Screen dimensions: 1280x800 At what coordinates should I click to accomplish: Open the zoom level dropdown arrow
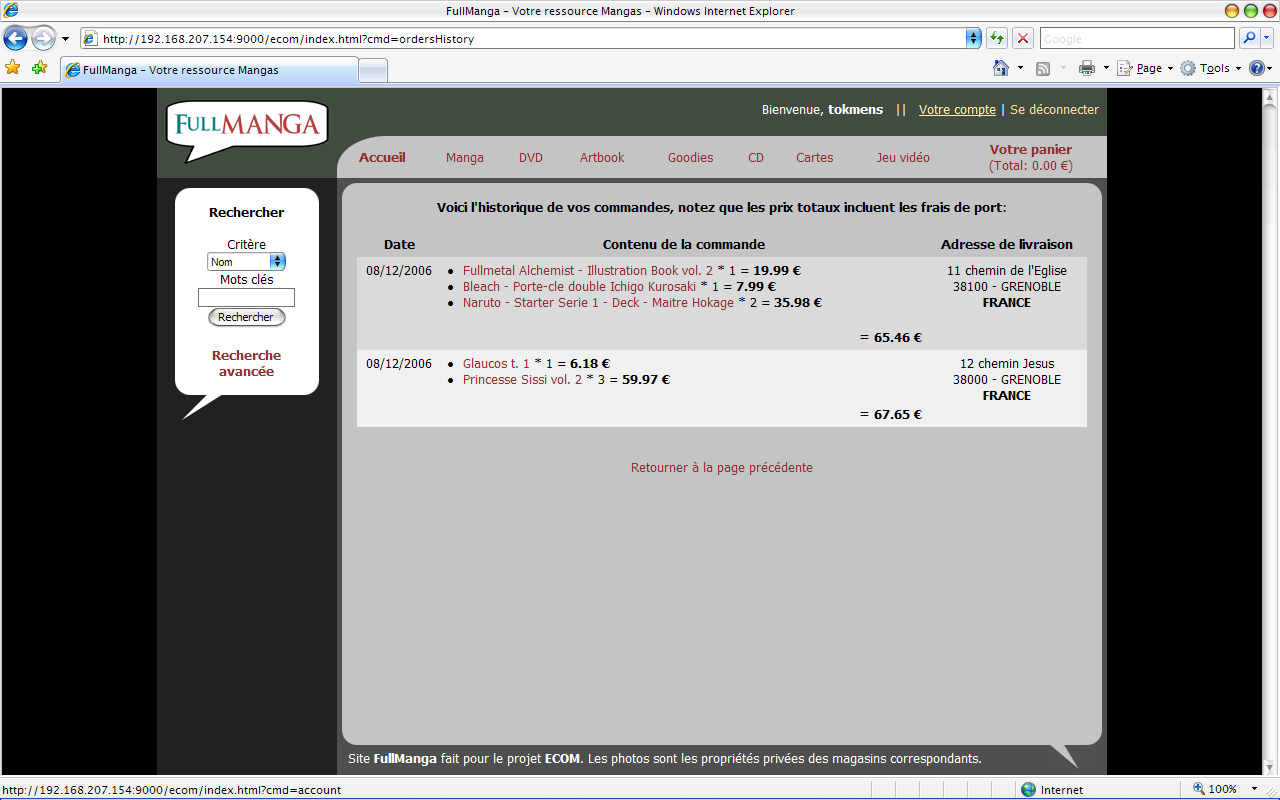click(1256, 789)
